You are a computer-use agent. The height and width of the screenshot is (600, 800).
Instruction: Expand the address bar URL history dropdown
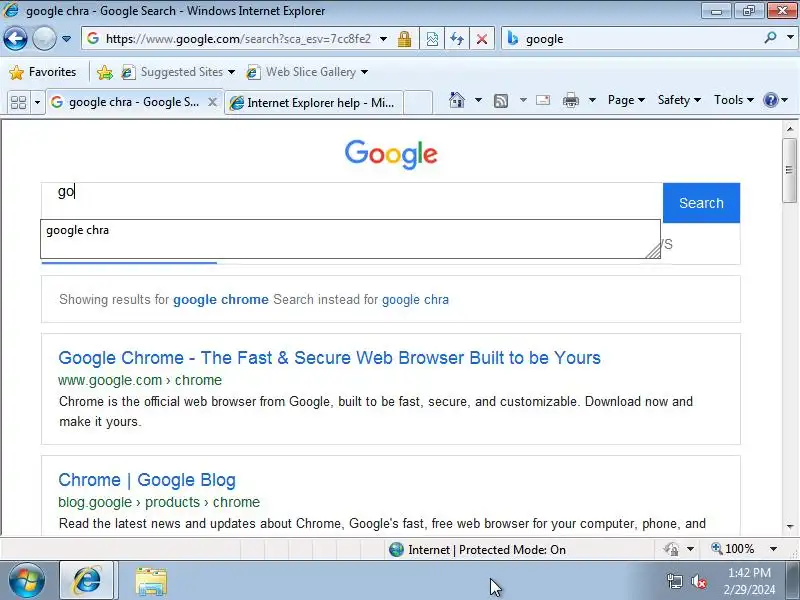(x=383, y=39)
